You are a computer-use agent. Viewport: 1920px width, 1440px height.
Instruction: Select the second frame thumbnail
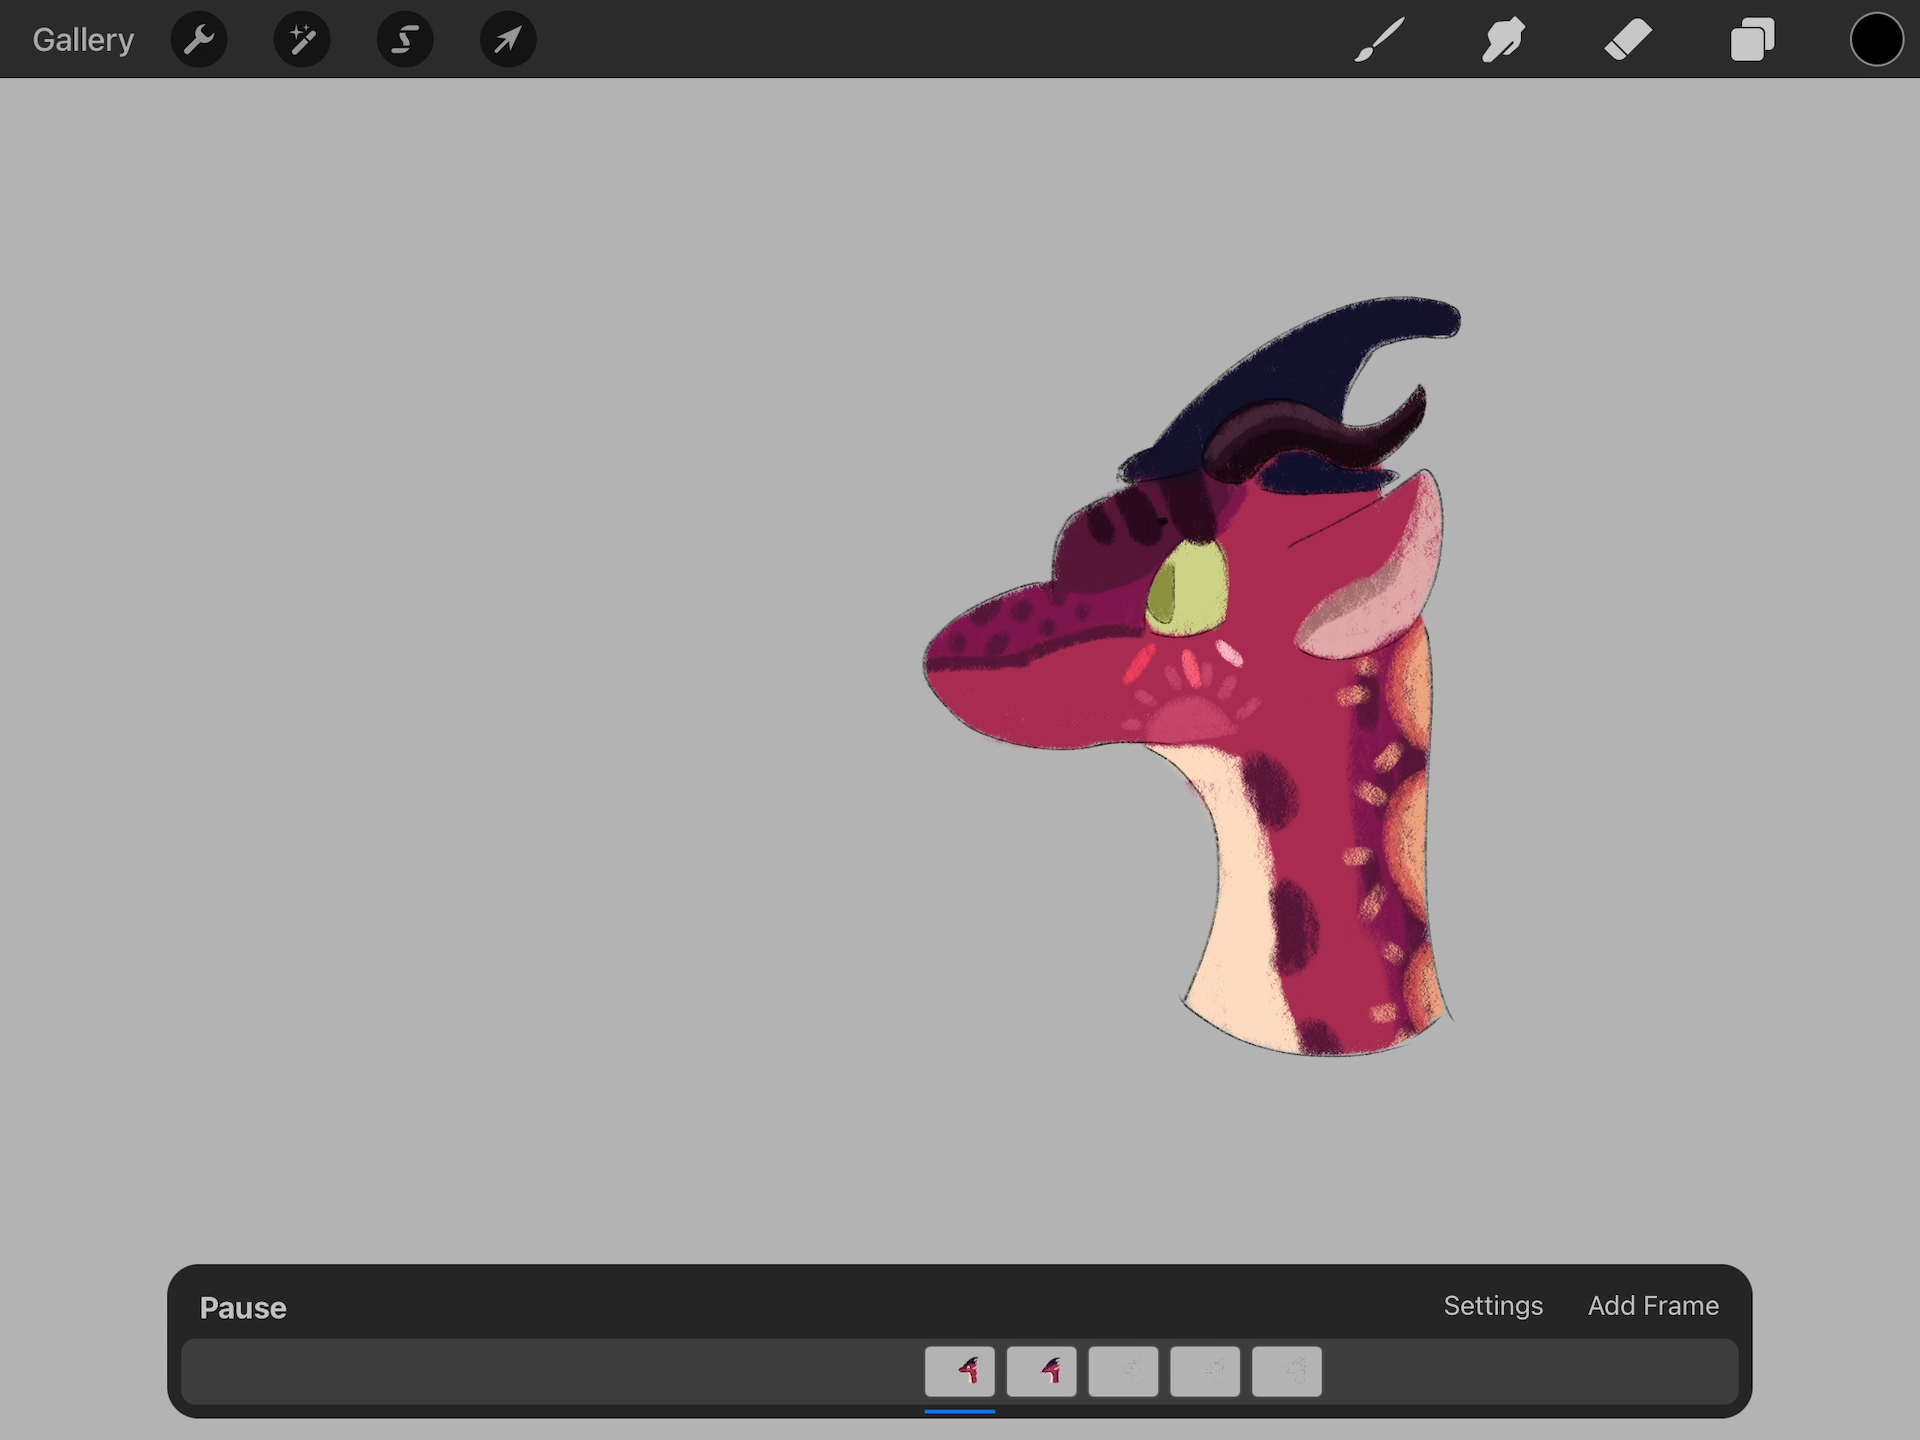(x=1042, y=1372)
